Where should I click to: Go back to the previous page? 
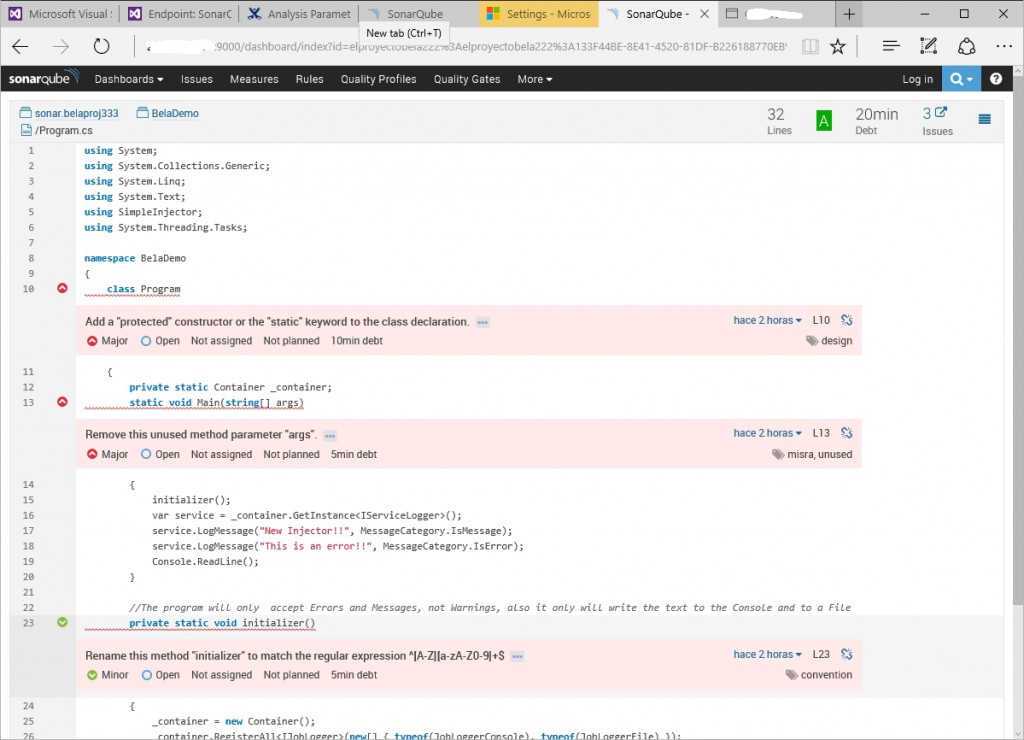21,46
